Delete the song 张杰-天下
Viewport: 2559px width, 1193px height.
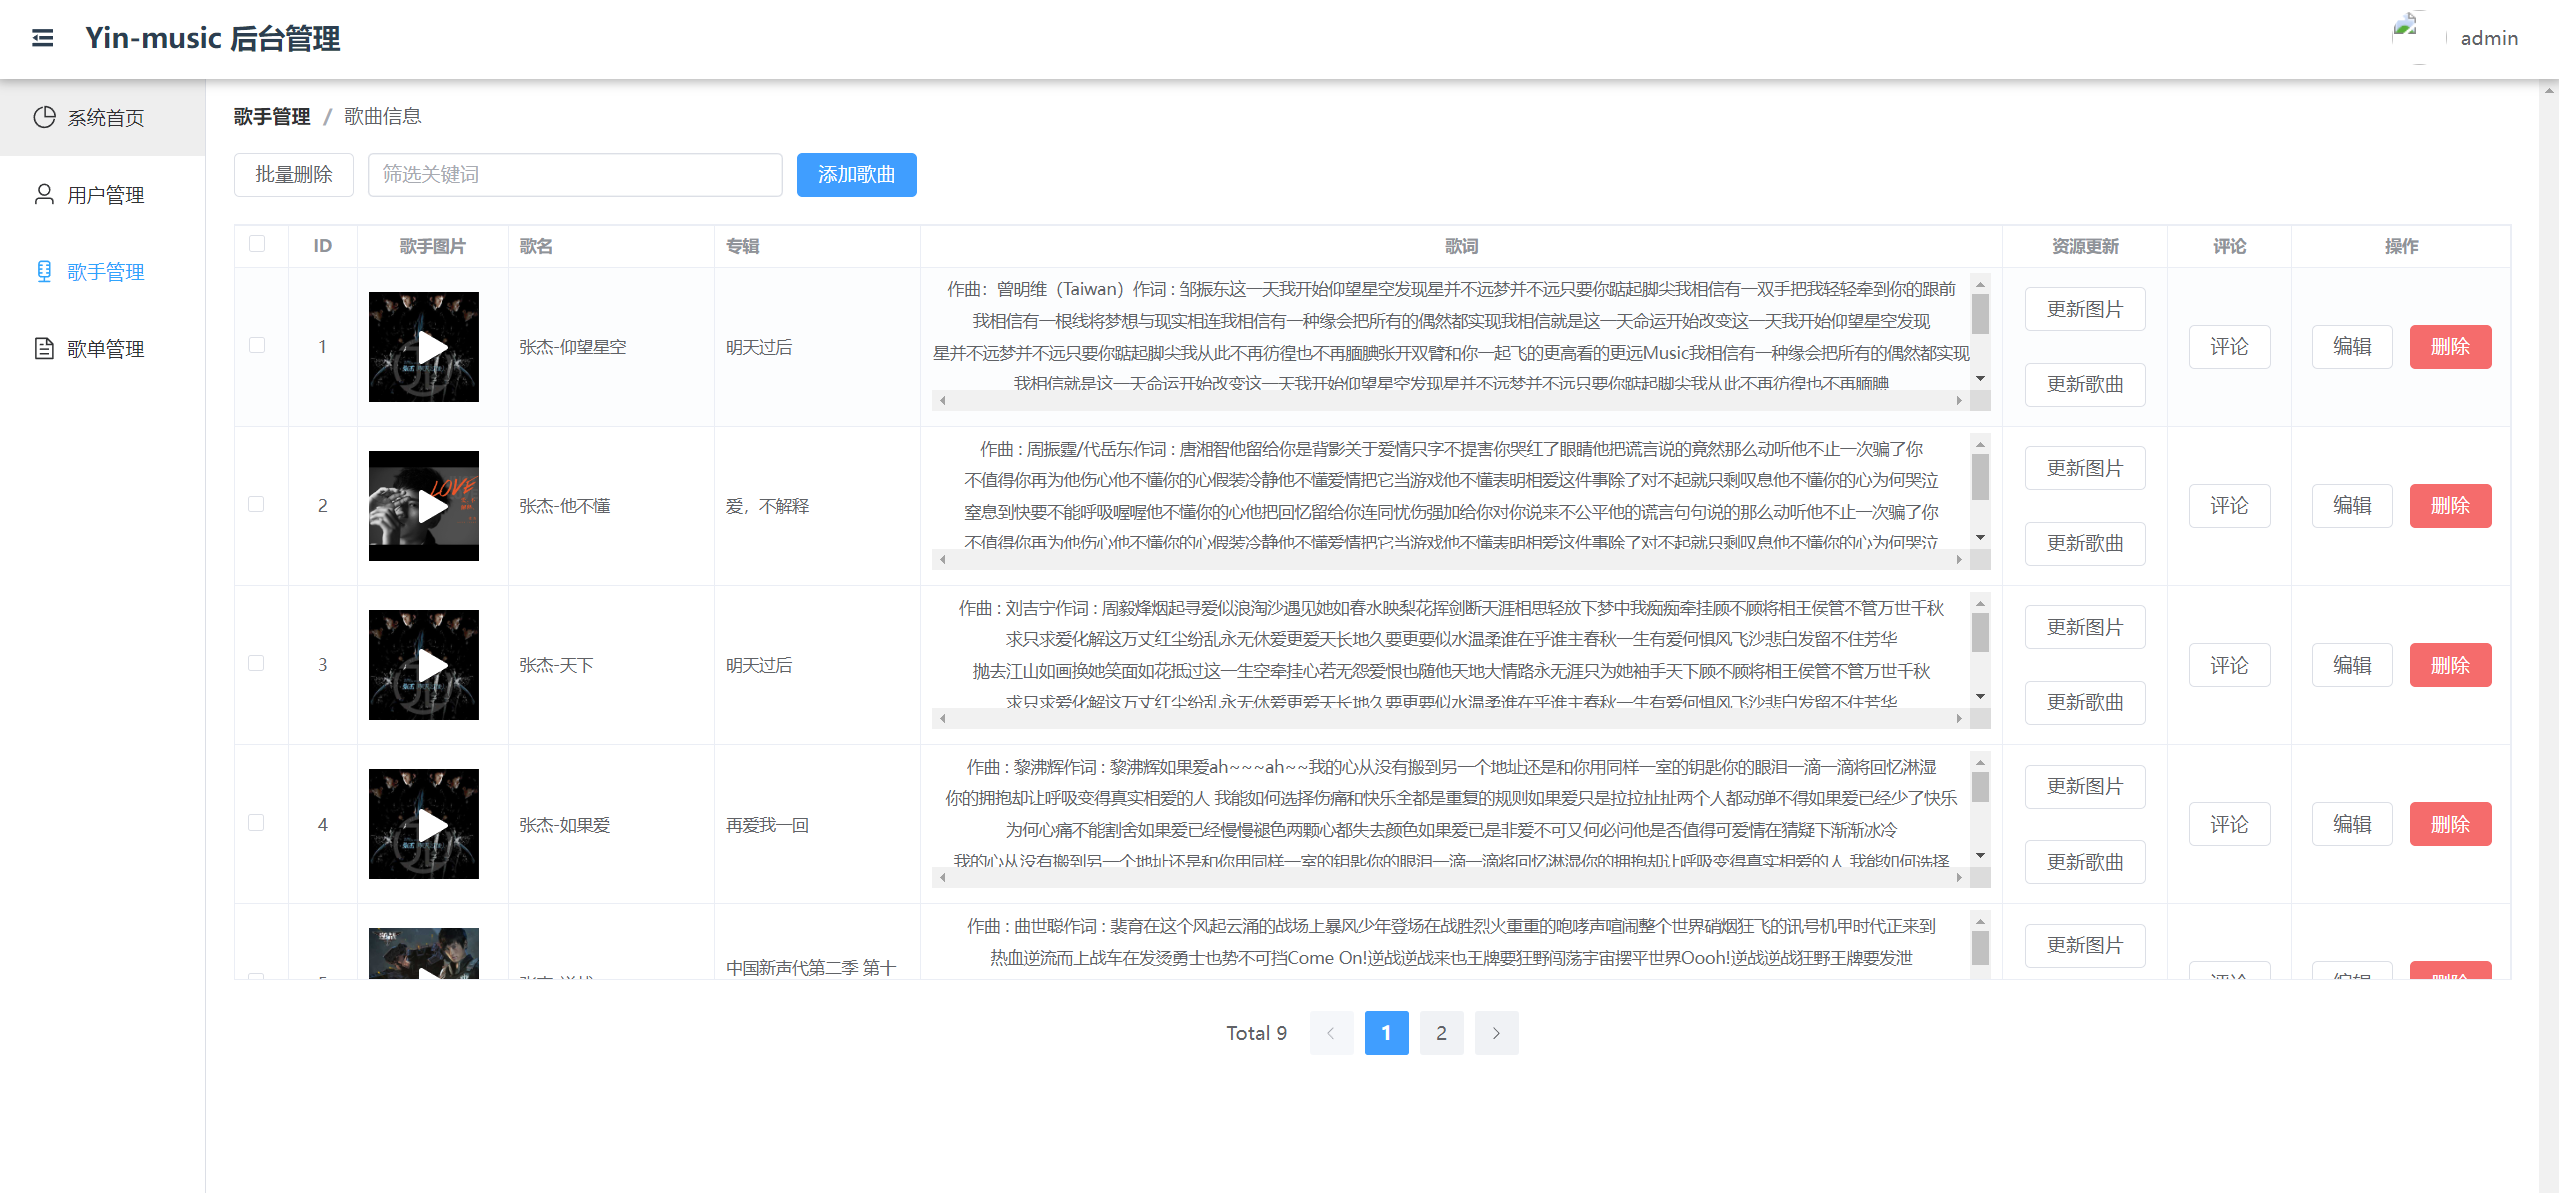coord(2450,665)
